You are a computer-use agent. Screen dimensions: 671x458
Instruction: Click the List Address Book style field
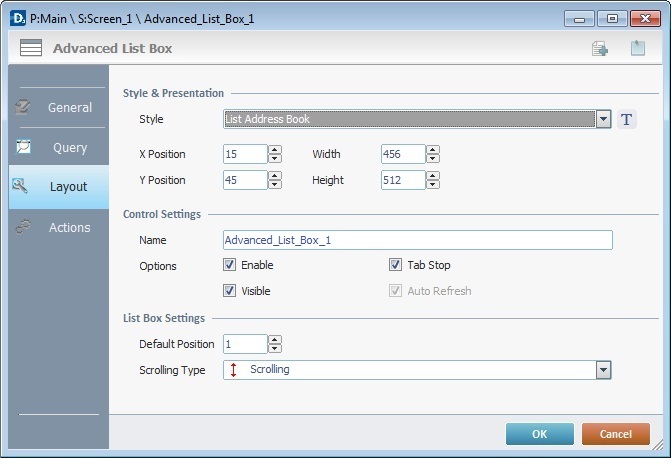410,119
